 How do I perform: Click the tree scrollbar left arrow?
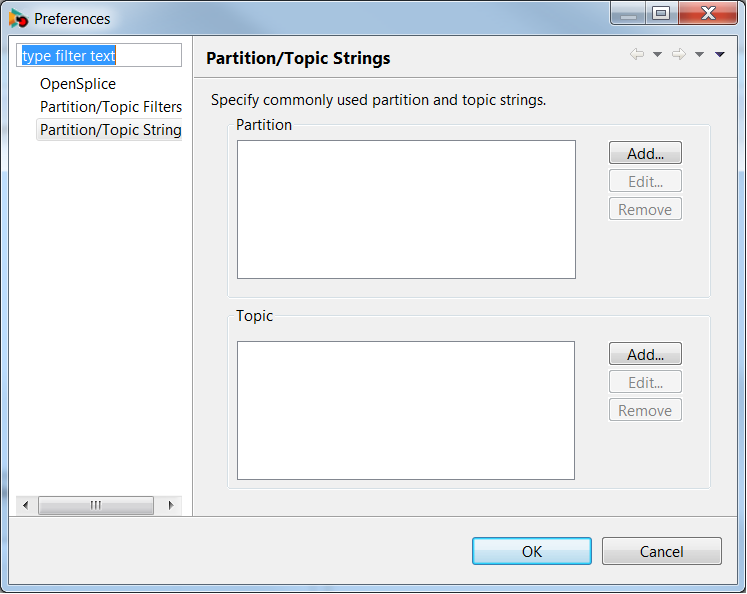coord(26,505)
